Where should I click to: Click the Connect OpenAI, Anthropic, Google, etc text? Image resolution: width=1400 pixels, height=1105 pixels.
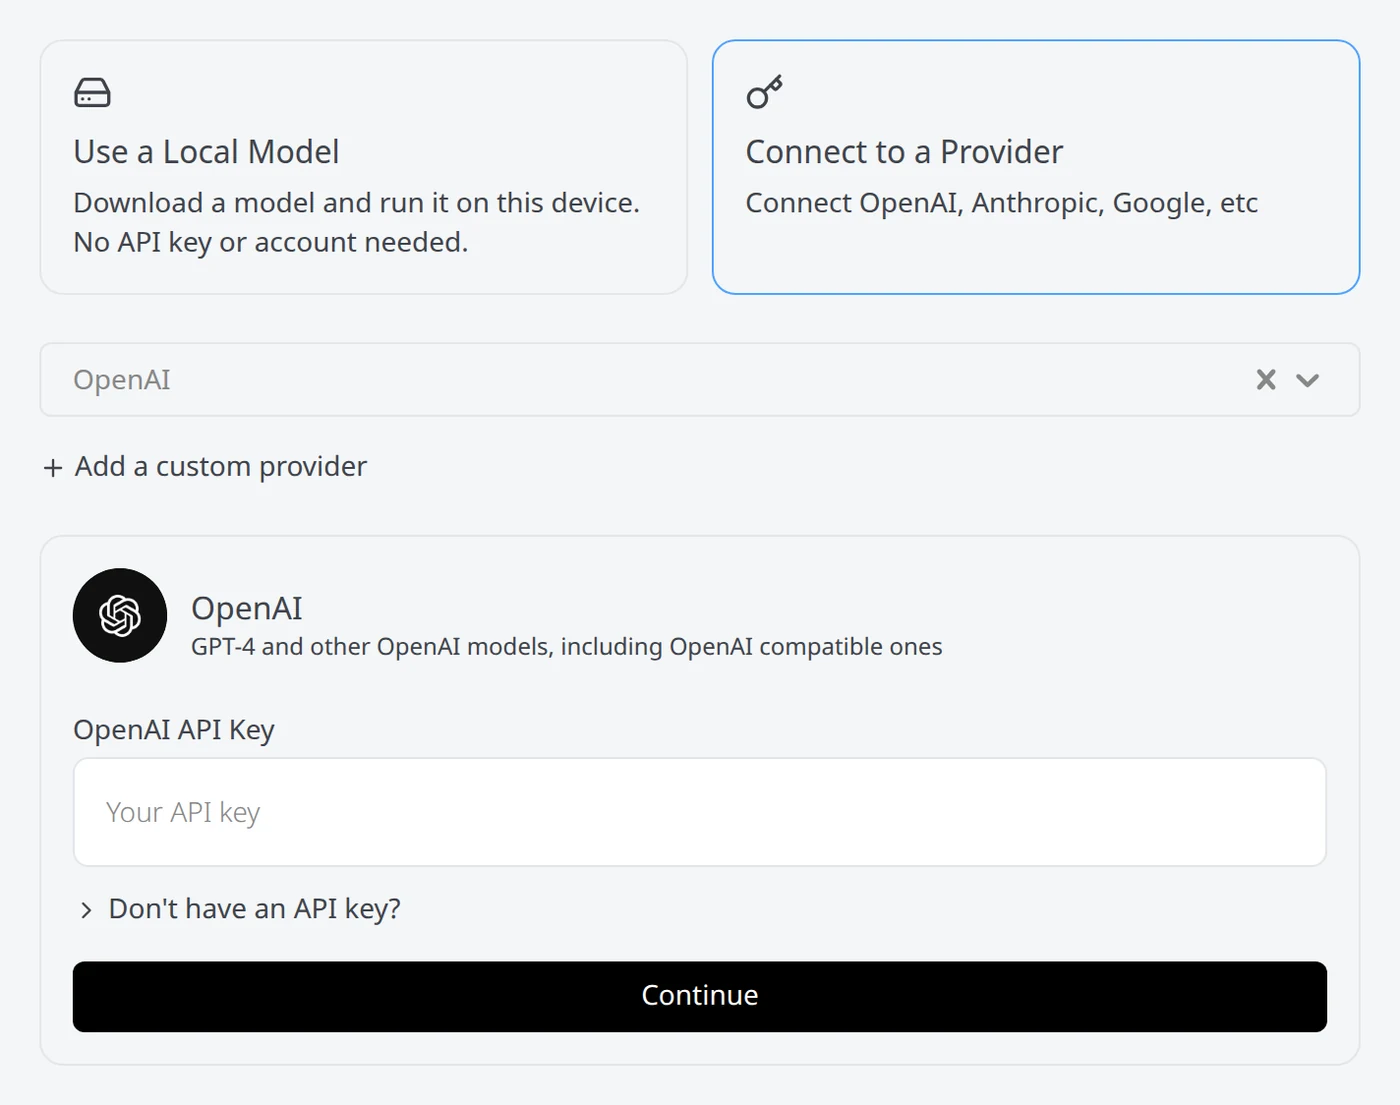[x=1002, y=203]
